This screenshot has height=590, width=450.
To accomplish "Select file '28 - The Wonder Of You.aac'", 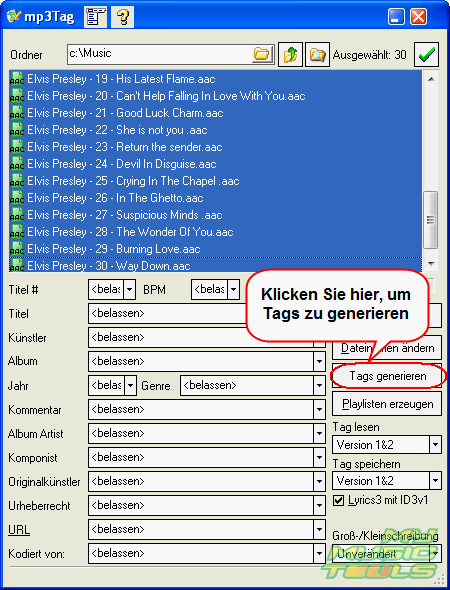I will (x=215, y=232).
